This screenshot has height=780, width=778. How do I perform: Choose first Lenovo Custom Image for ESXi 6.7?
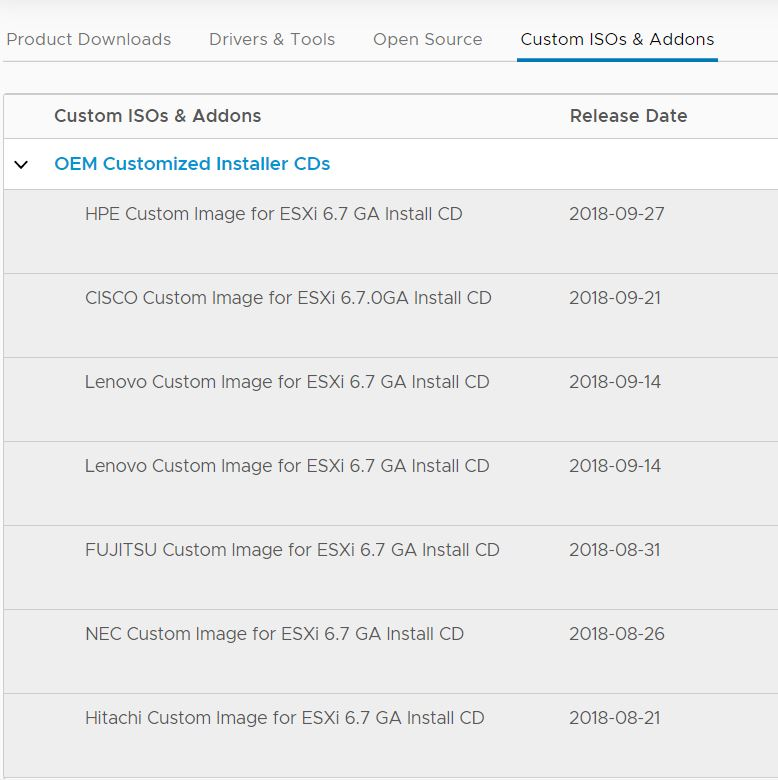(x=391, y=399)
